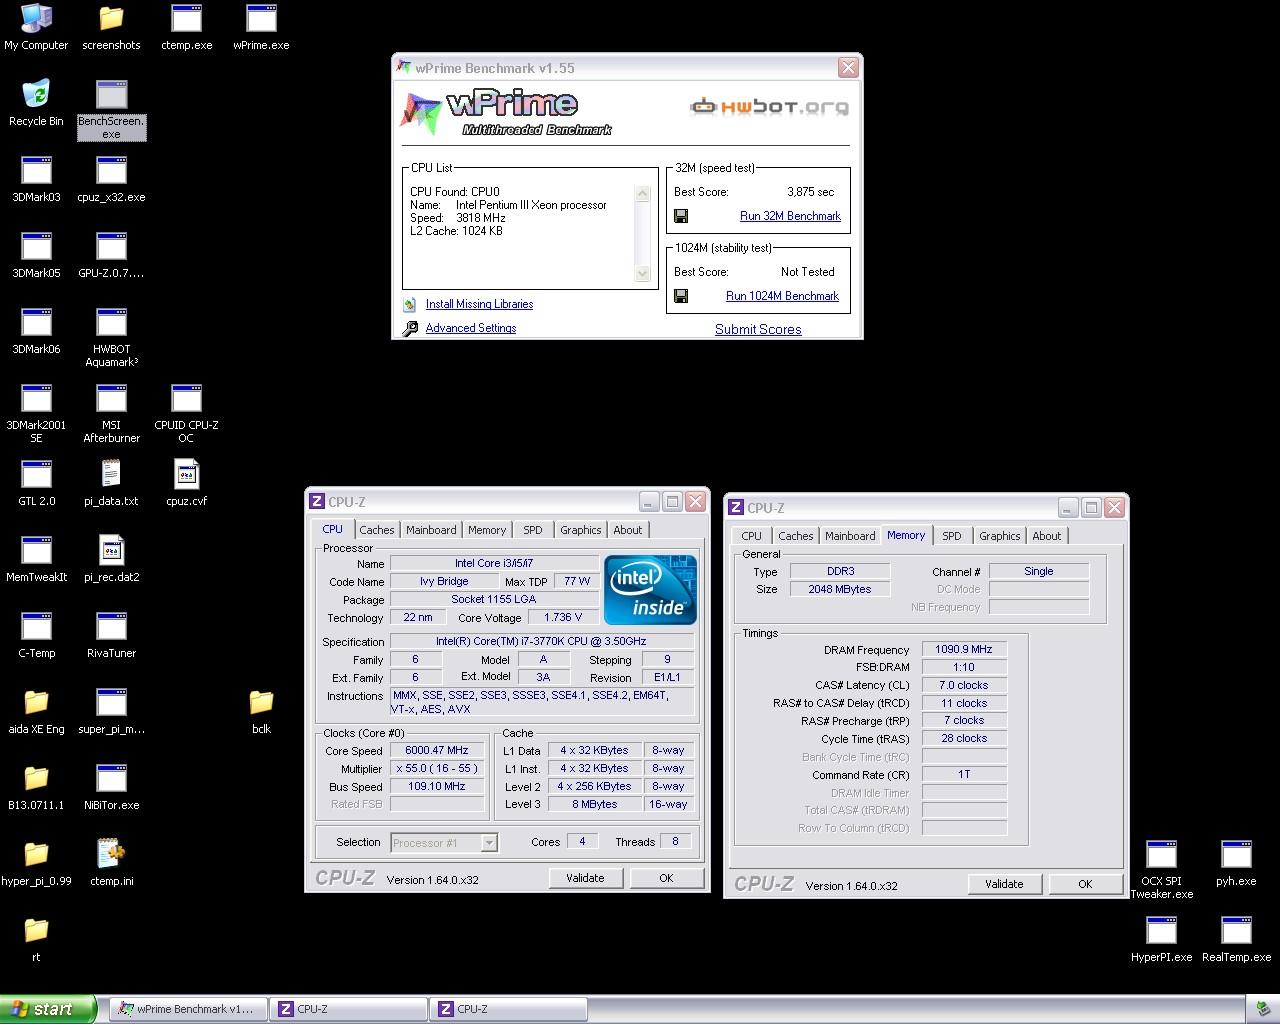Screen dimensions: 1280x1024
Task: Select pi_rec.dat2 file icon
Action: [111, 559]
